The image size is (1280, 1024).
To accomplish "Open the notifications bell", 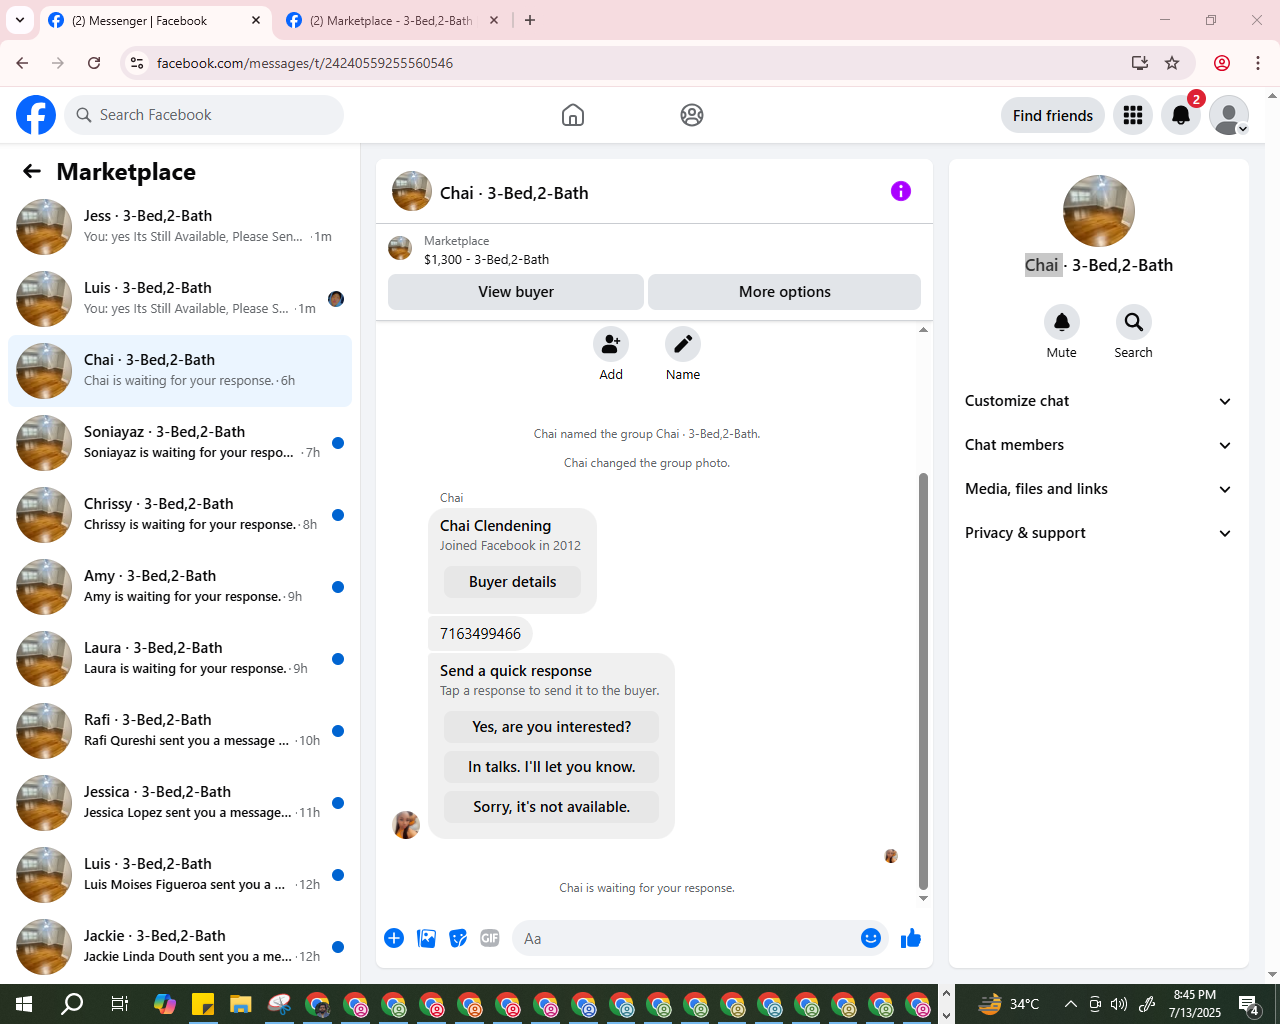I will coord(1181,115).
